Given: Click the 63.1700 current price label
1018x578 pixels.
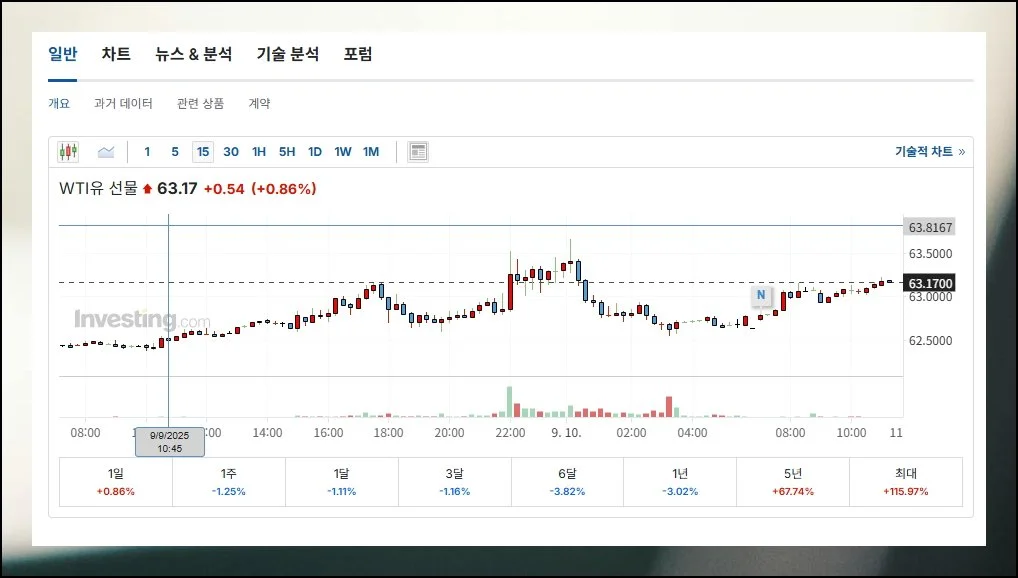Looking at the screenshot, I should (x=929, y=284).
